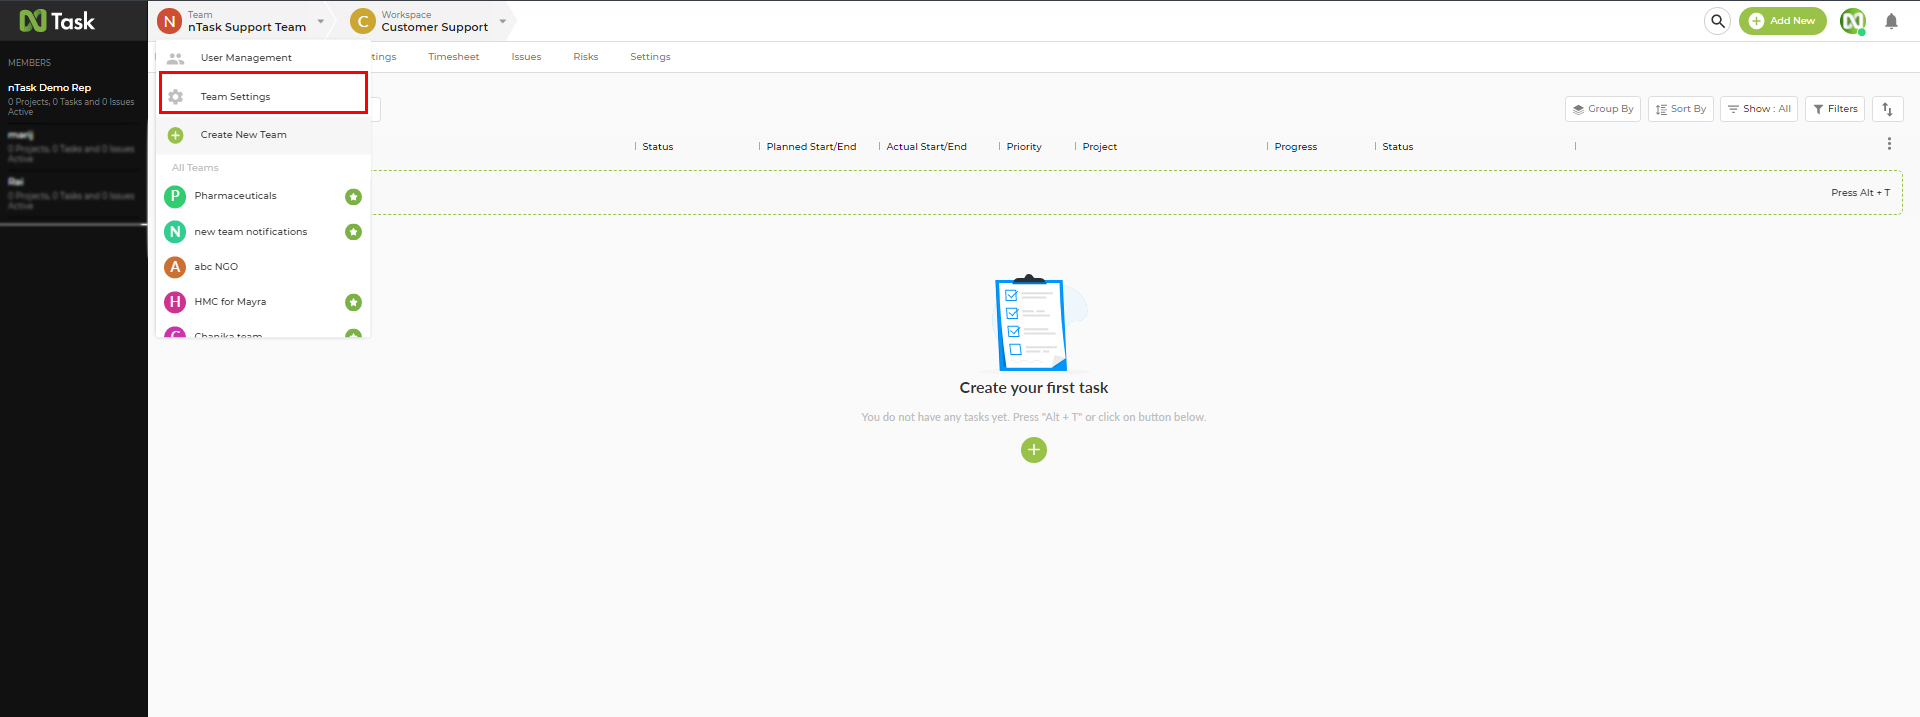Select Create New Team
Image resolution: width=1920 pixels, height=717 pixels.
(x=264, y=135)
